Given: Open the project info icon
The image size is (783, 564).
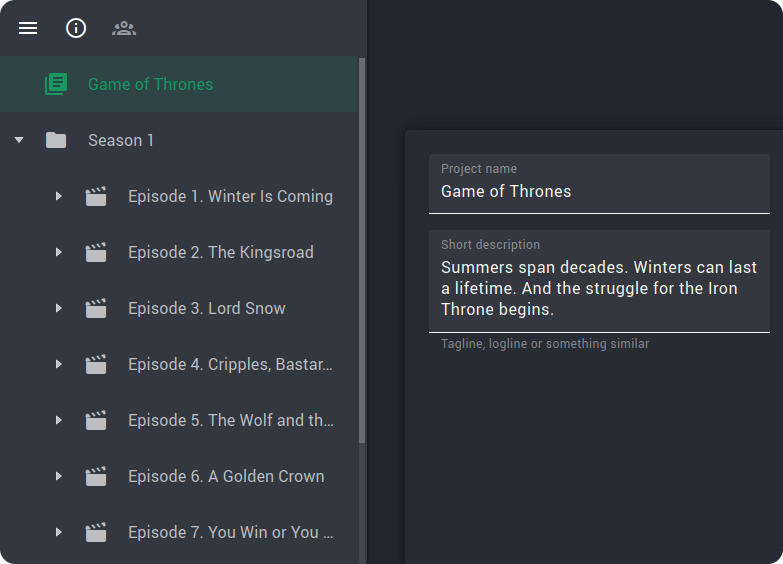Looking at the screenshot, I should (76, 28).
